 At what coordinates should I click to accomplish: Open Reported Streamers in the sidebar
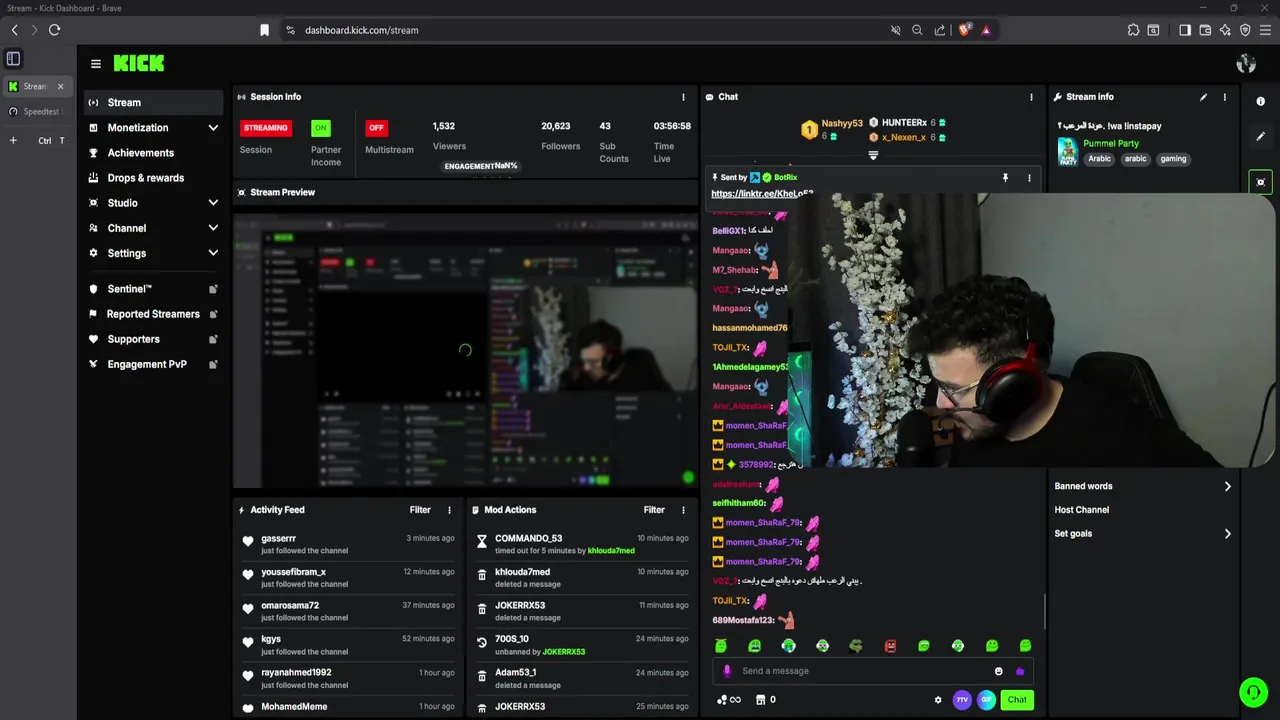click(154, 314)
